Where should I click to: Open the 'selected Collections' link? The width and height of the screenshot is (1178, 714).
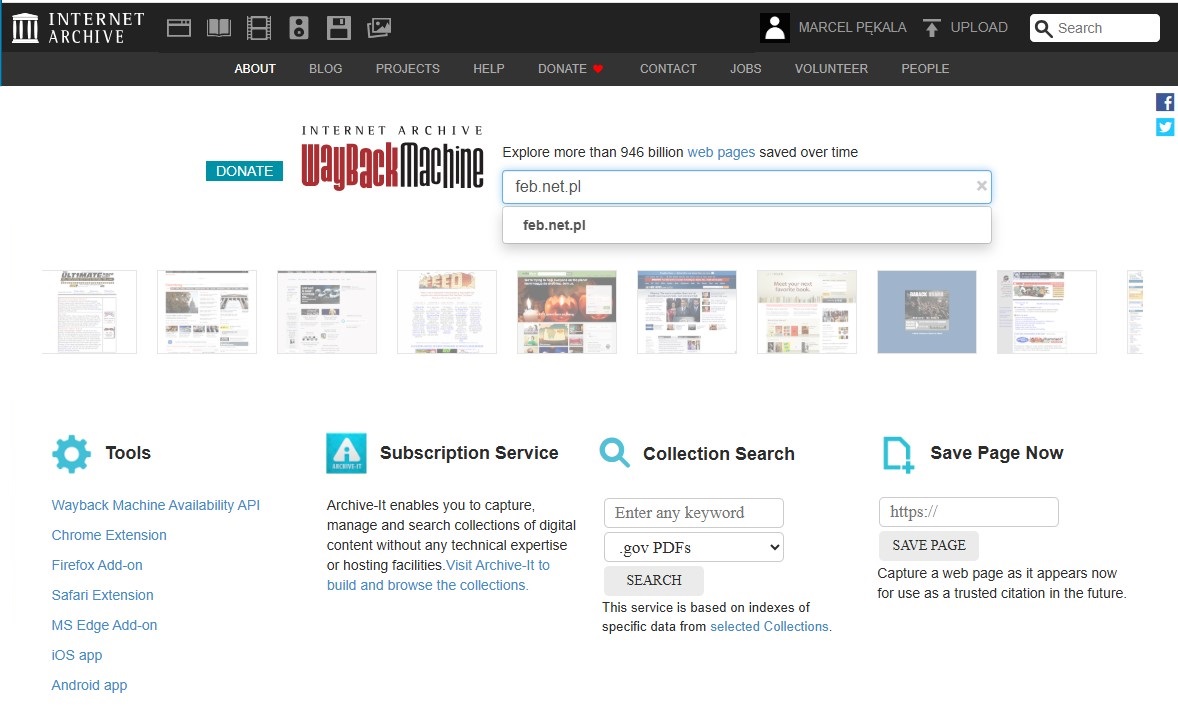pos(769,627)
